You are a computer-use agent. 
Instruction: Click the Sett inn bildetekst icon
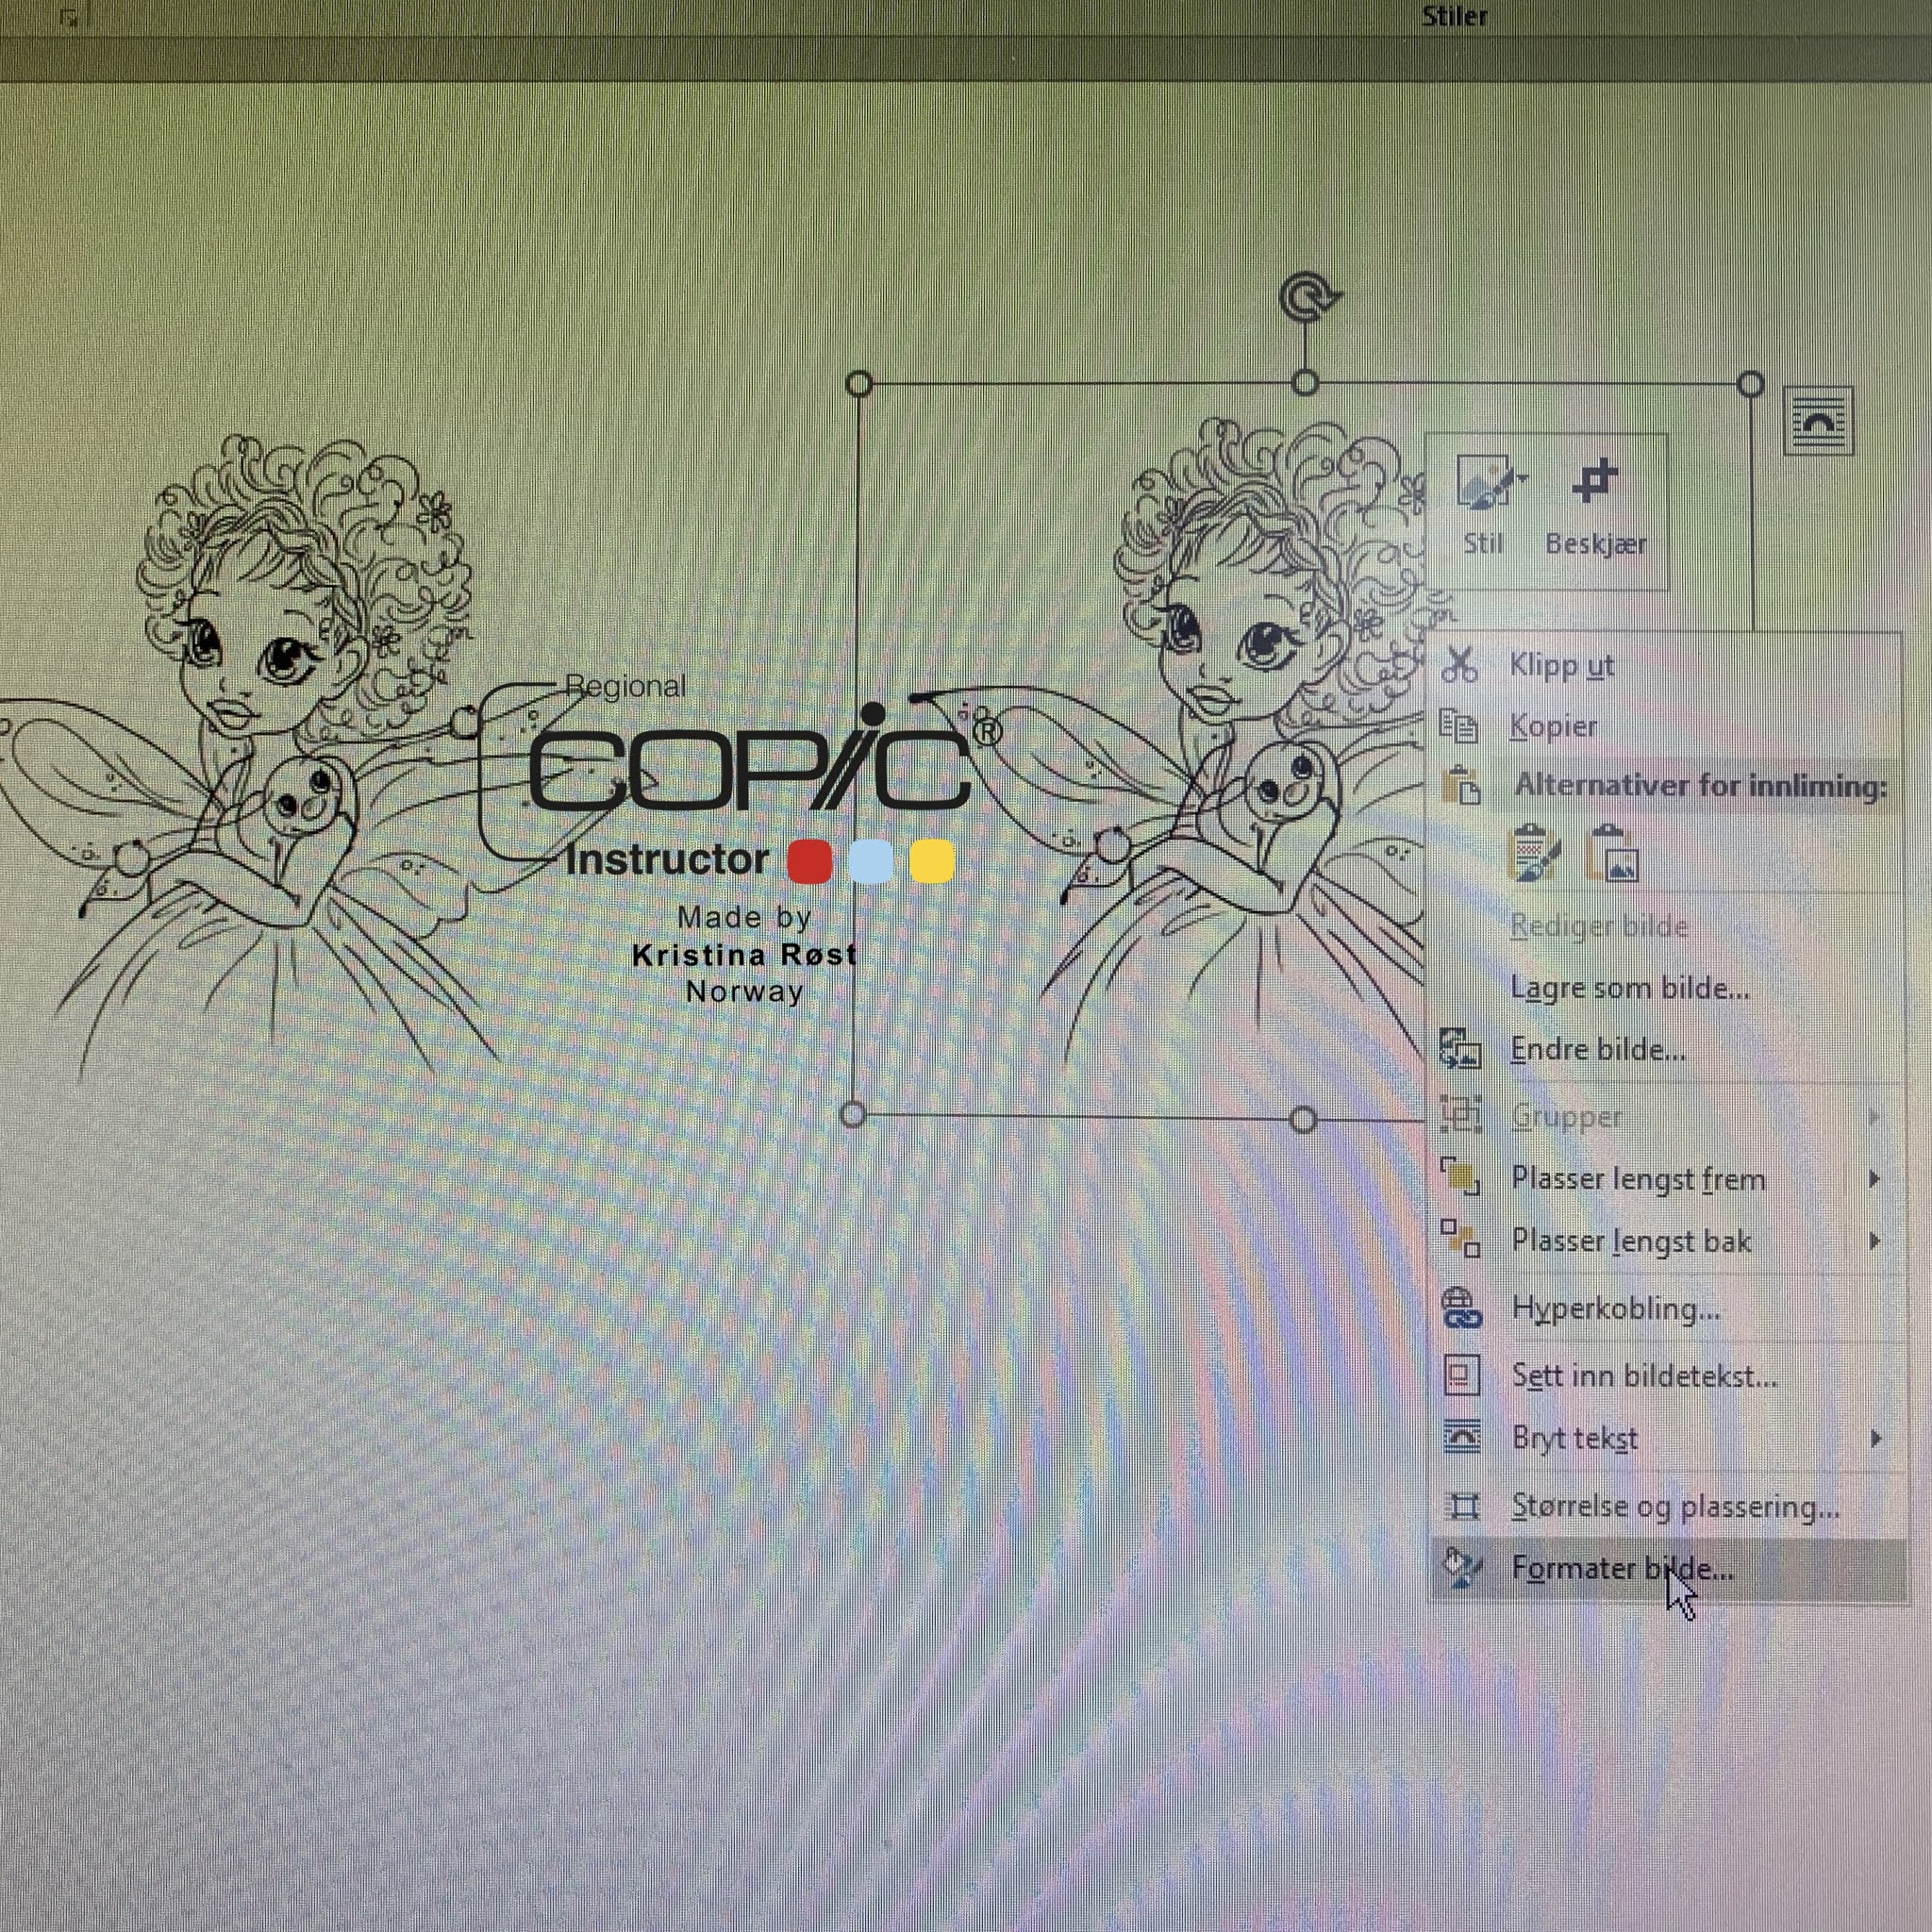point(1462,1374)
